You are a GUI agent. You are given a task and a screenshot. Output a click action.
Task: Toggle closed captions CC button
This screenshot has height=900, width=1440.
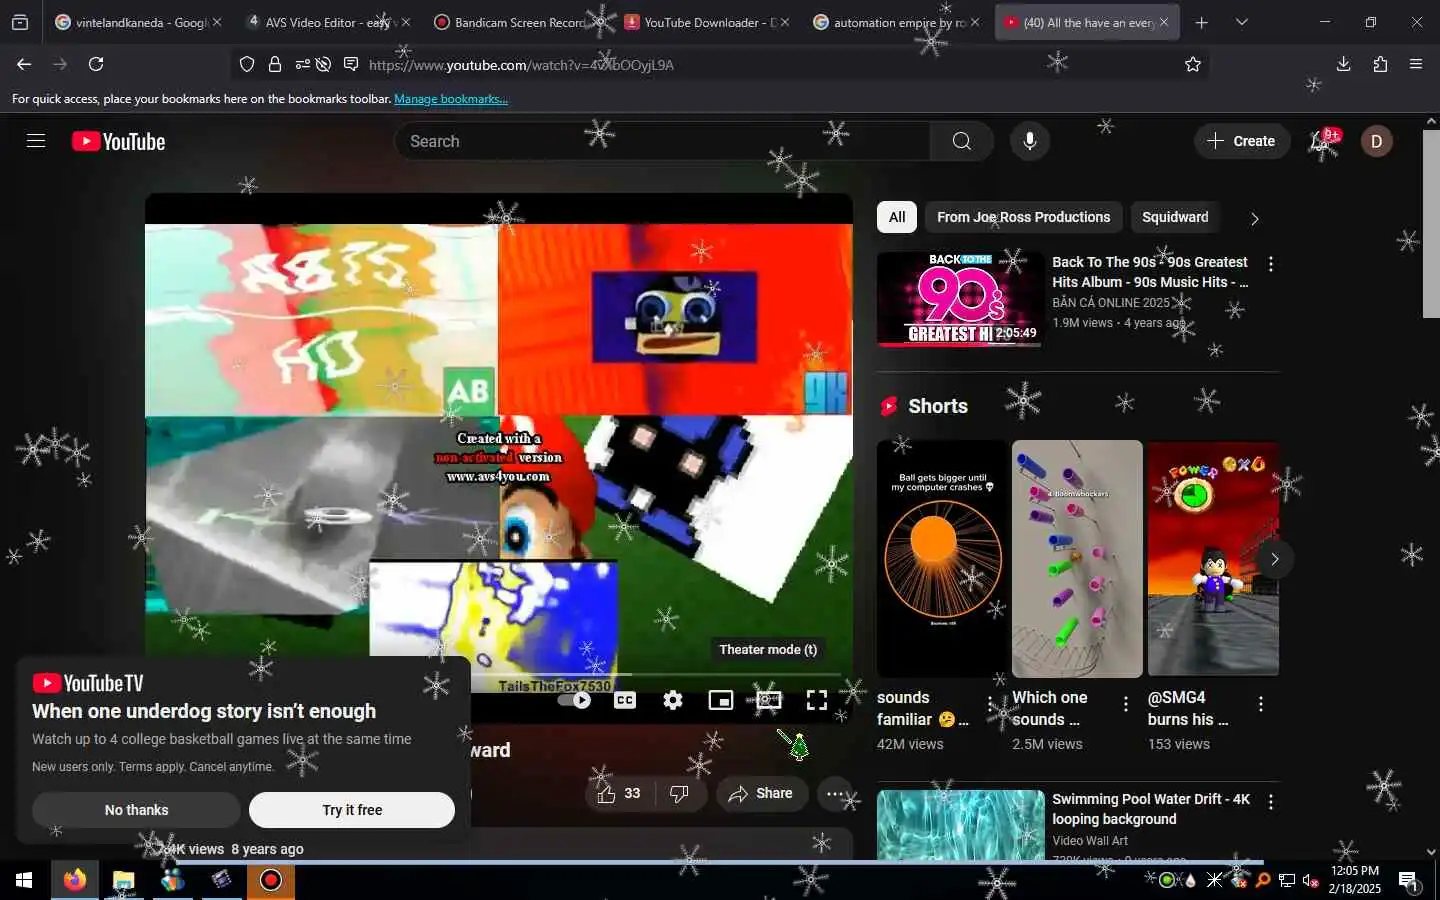point(625,700)
